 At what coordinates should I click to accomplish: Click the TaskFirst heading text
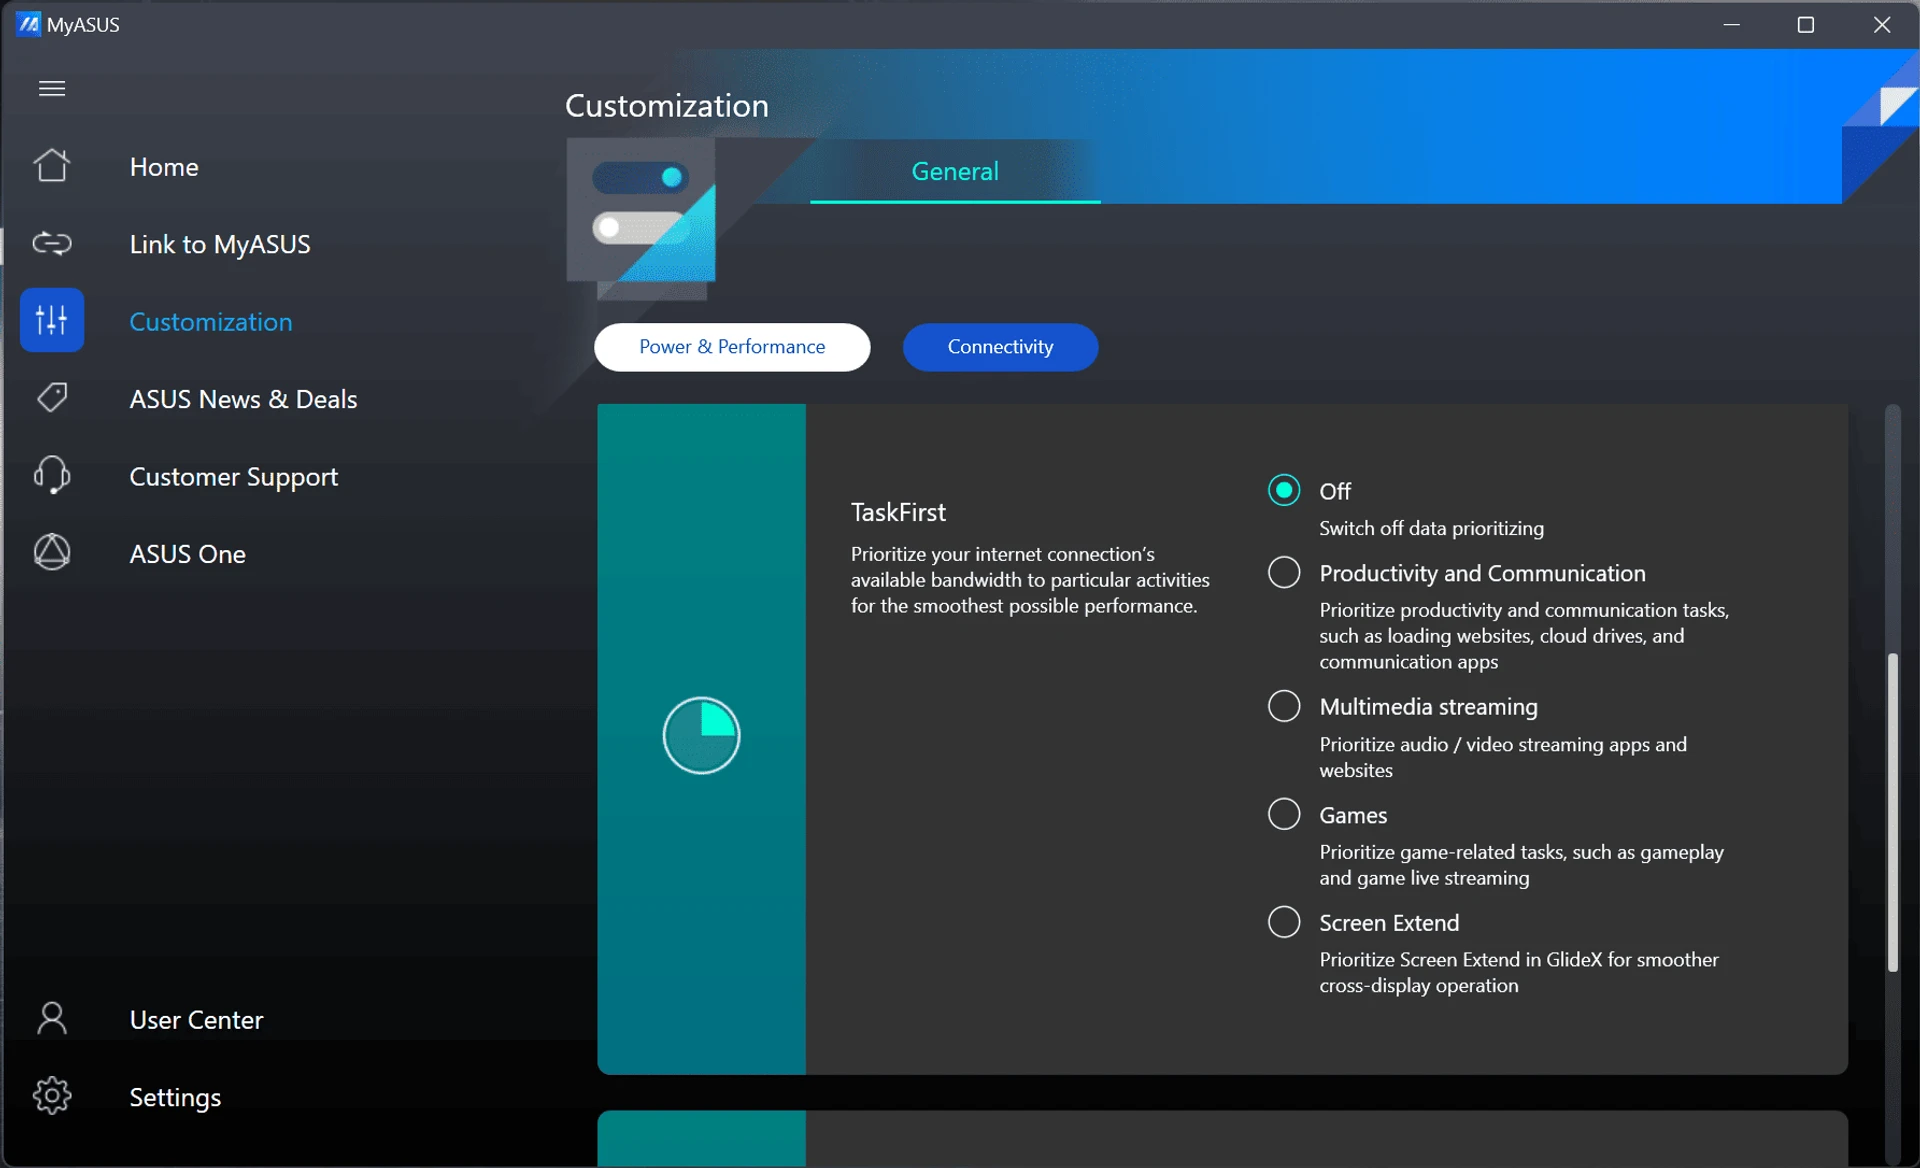click(x=898, y=512)
